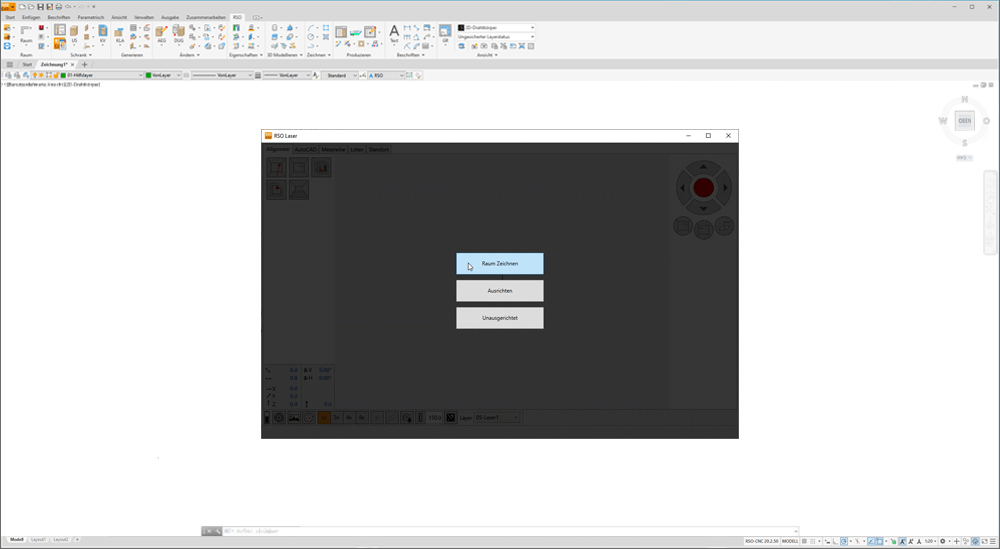Expand the 01-Hilfslayer layer dropdown
This screenshot has width=1000, height=549.
click(x=100, y=75)
